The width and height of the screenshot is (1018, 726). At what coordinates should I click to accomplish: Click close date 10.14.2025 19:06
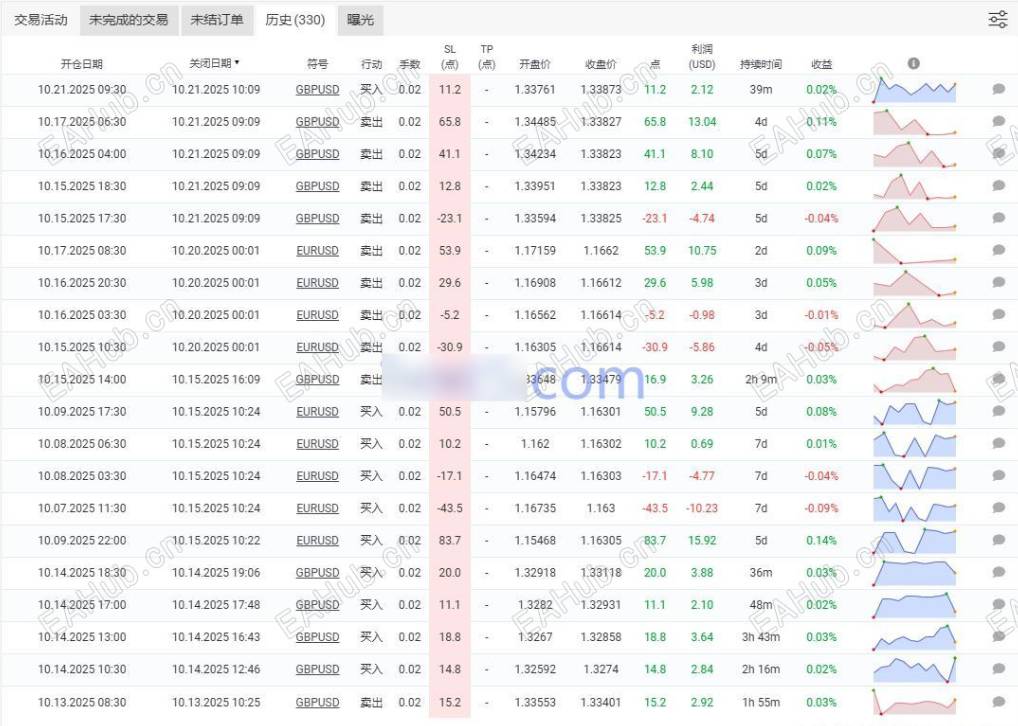click(x=216, y=572)
